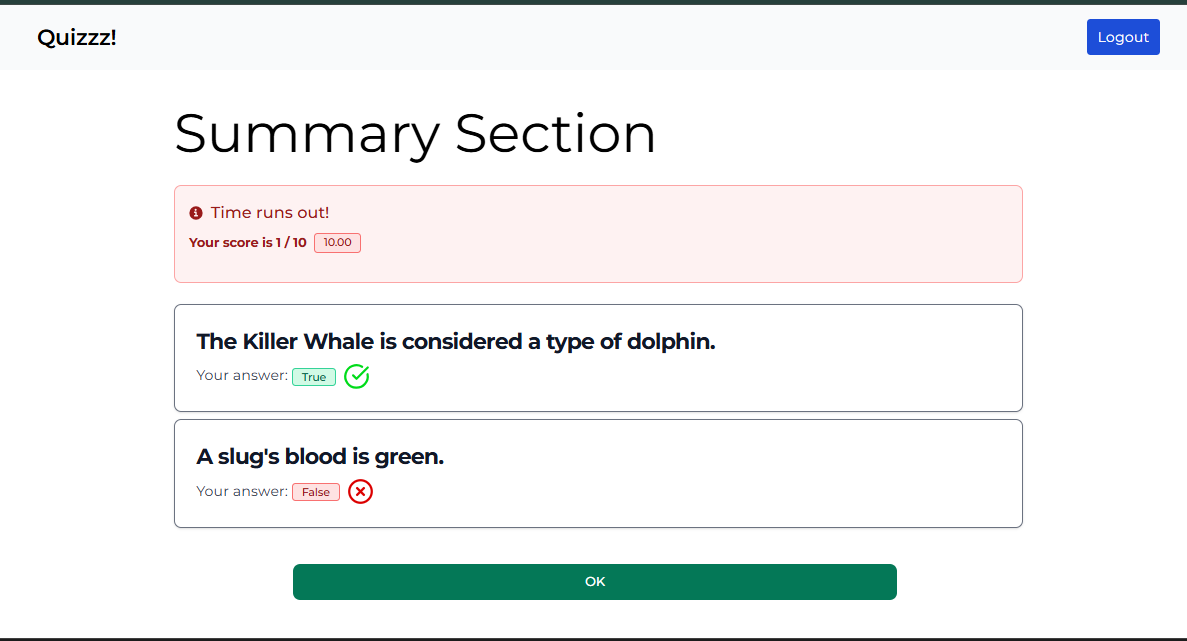Click the Summary Section heading

[415, 134]
